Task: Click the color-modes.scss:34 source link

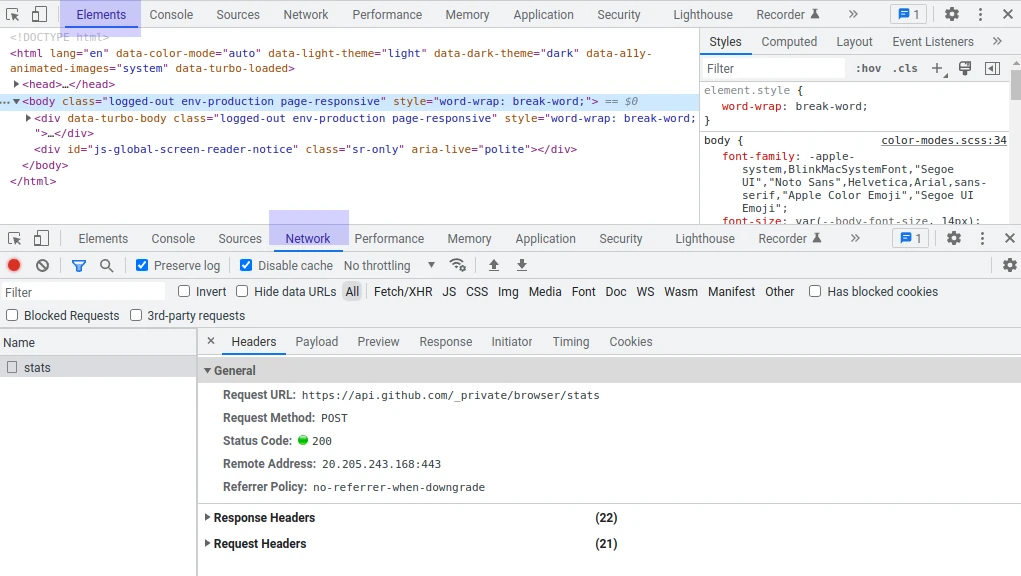Action: (943, 141)
